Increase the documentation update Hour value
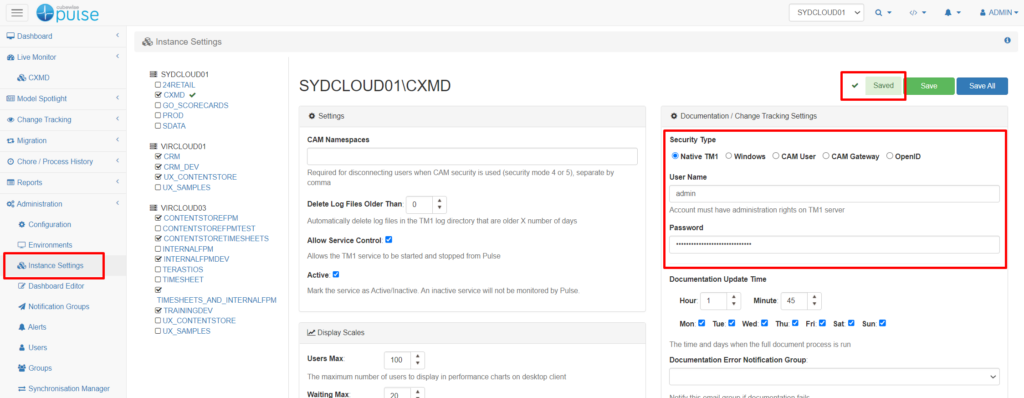This screenshot has height=398, width=1024. coord(734,297)
